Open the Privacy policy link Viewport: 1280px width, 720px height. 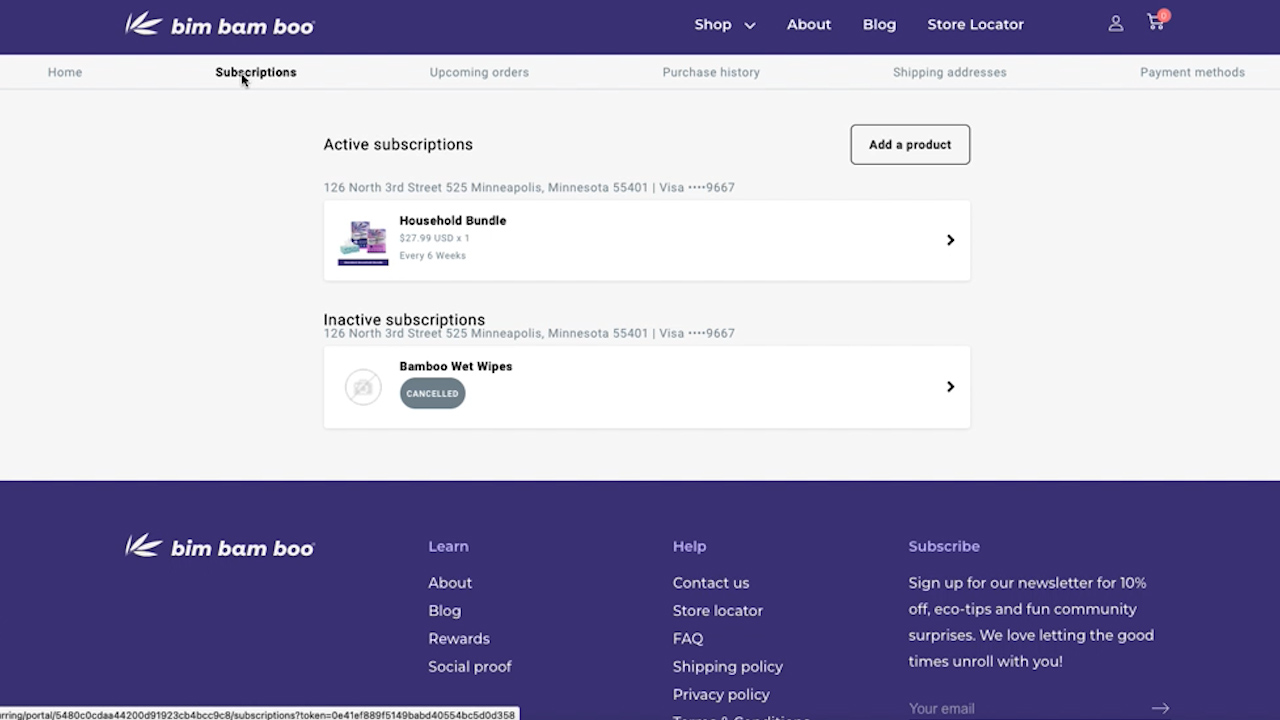coord(721,695)
